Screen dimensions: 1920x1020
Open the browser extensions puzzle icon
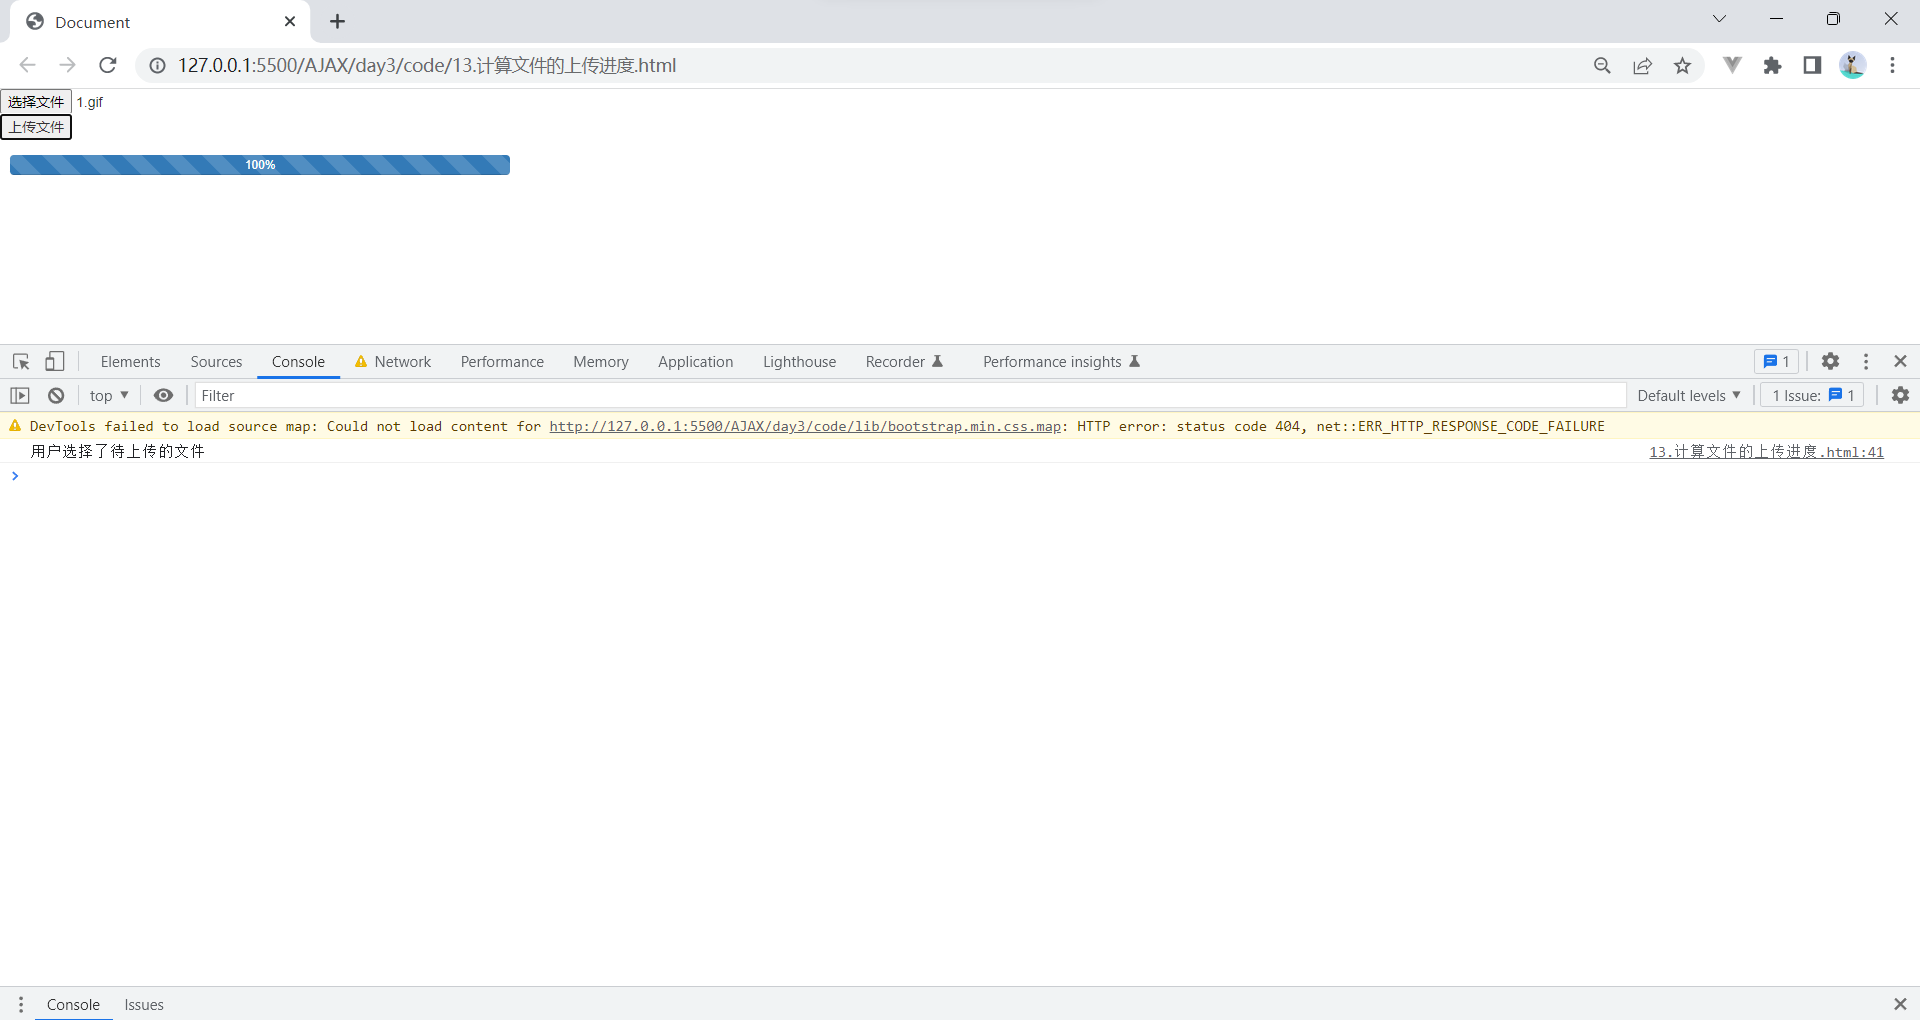point(1773,65)
